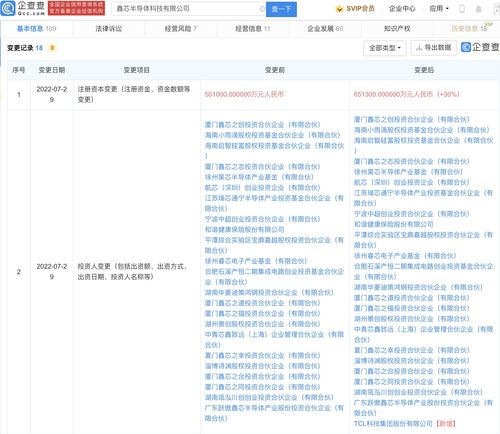Viewport: 500px width, 434px height.
Task: Open the 企业中心 link
Action: [x=402, y=9]
